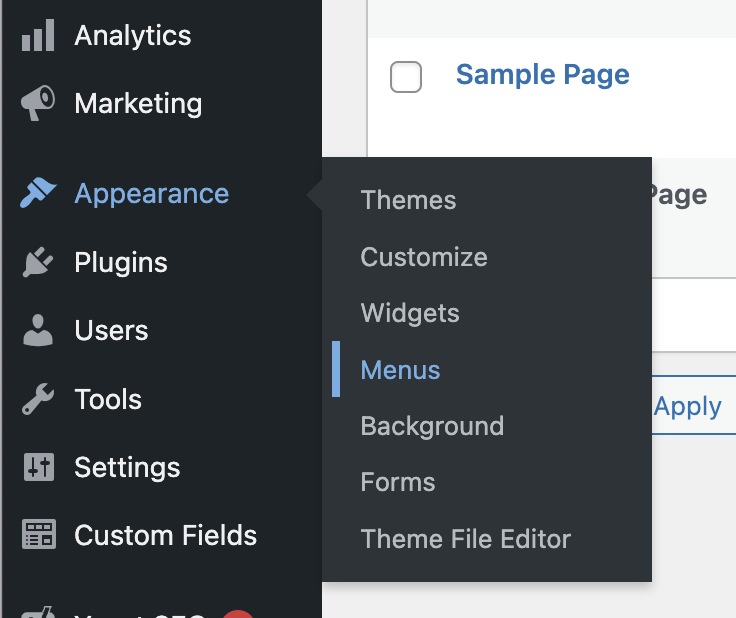
Task: Open the Plugins menu label
Action: (x=121, y=263)
